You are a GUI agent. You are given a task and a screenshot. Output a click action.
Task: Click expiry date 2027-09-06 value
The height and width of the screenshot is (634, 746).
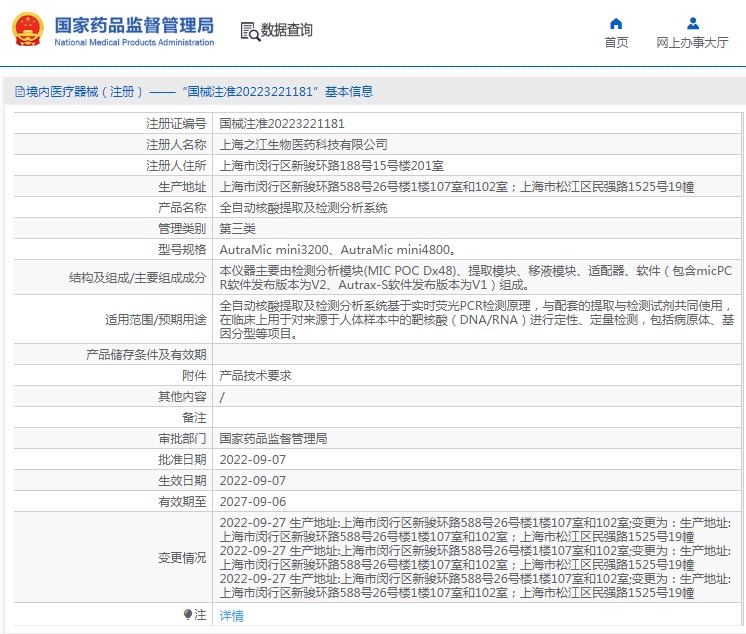[252, 502]
